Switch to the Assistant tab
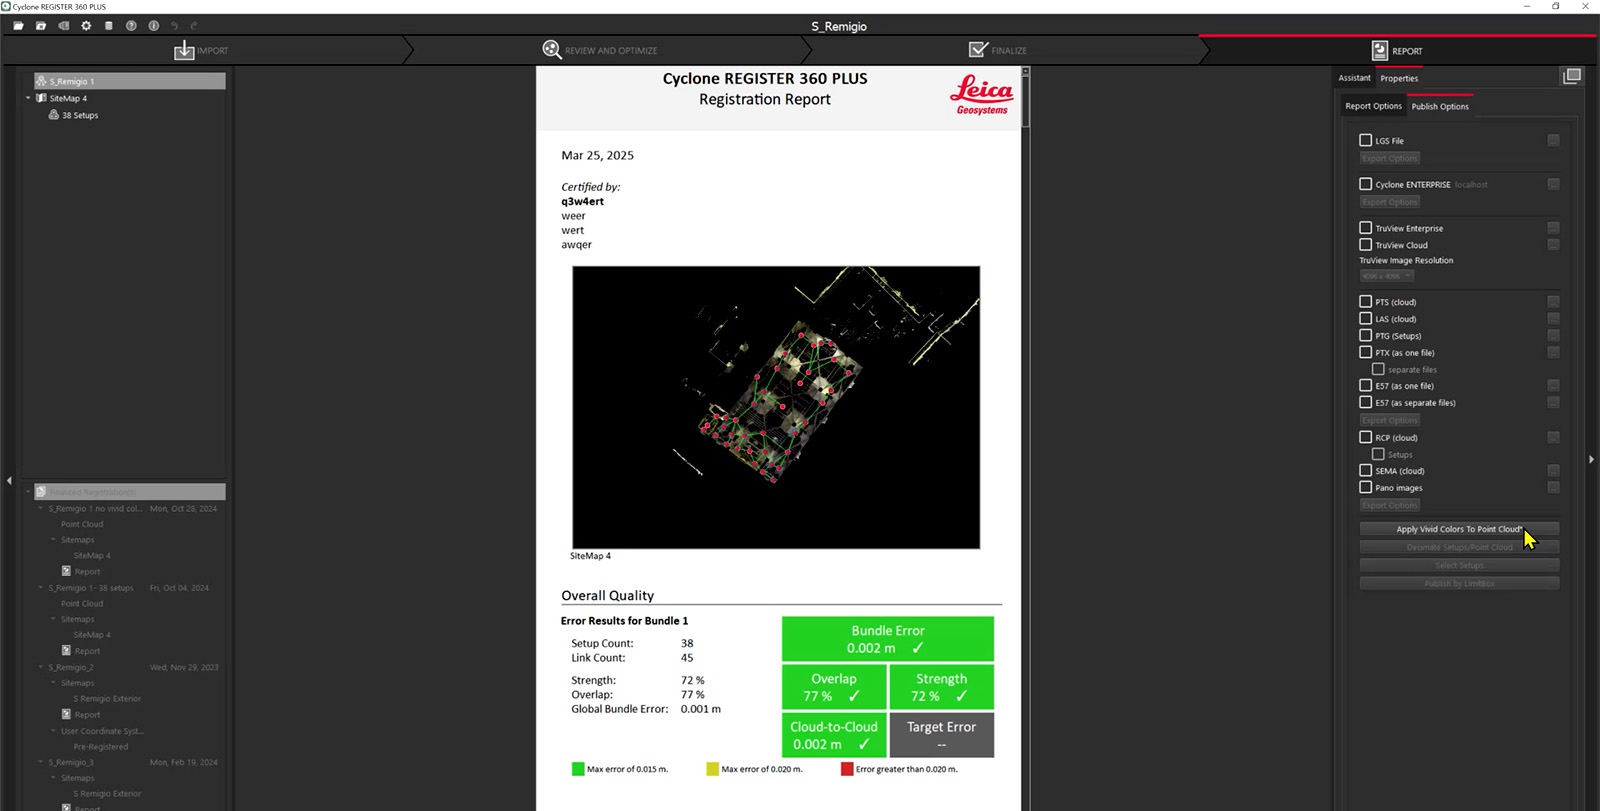This screenshot has width=1600, height=811. (1354, 78)
